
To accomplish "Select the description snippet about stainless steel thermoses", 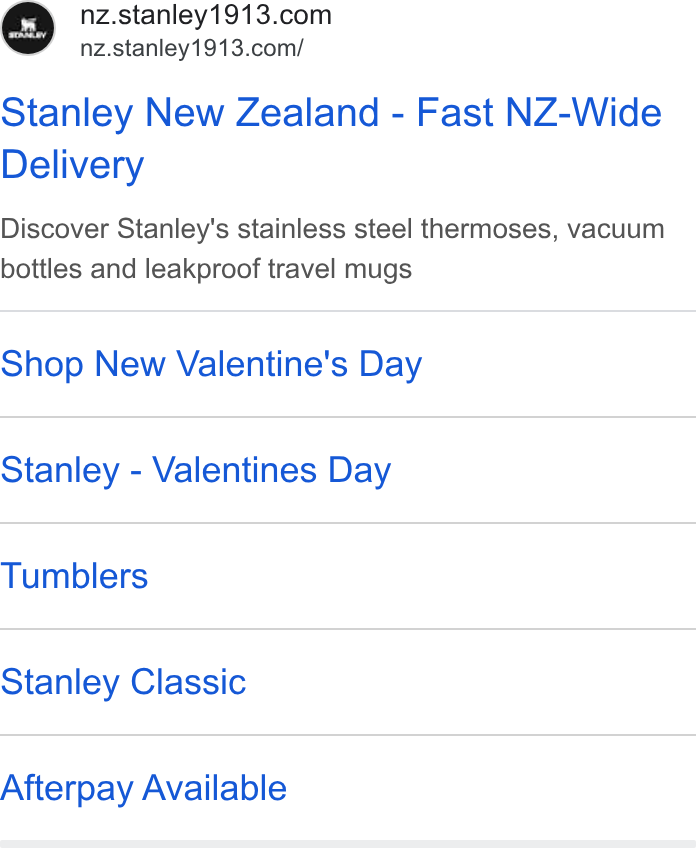I will click(x=332, y=249).
